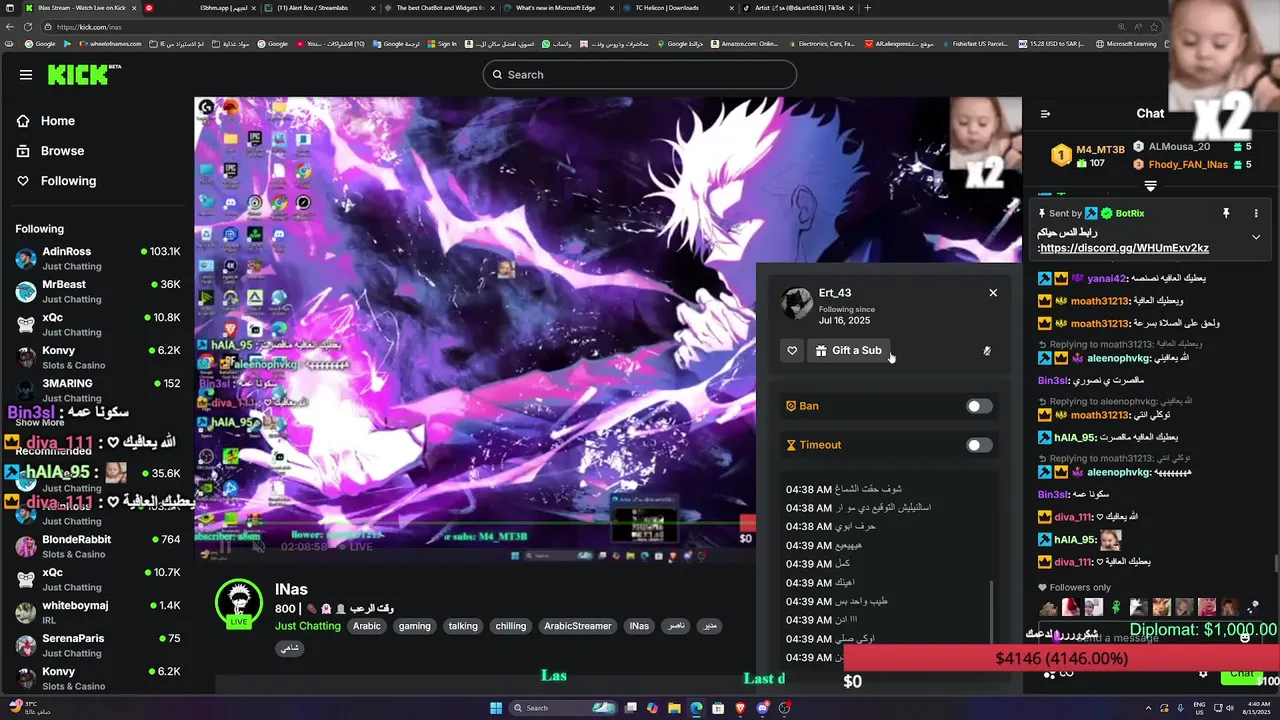Click browser back arrow
The width and height of the screenshot is (1280, 720).
(8, 27)
